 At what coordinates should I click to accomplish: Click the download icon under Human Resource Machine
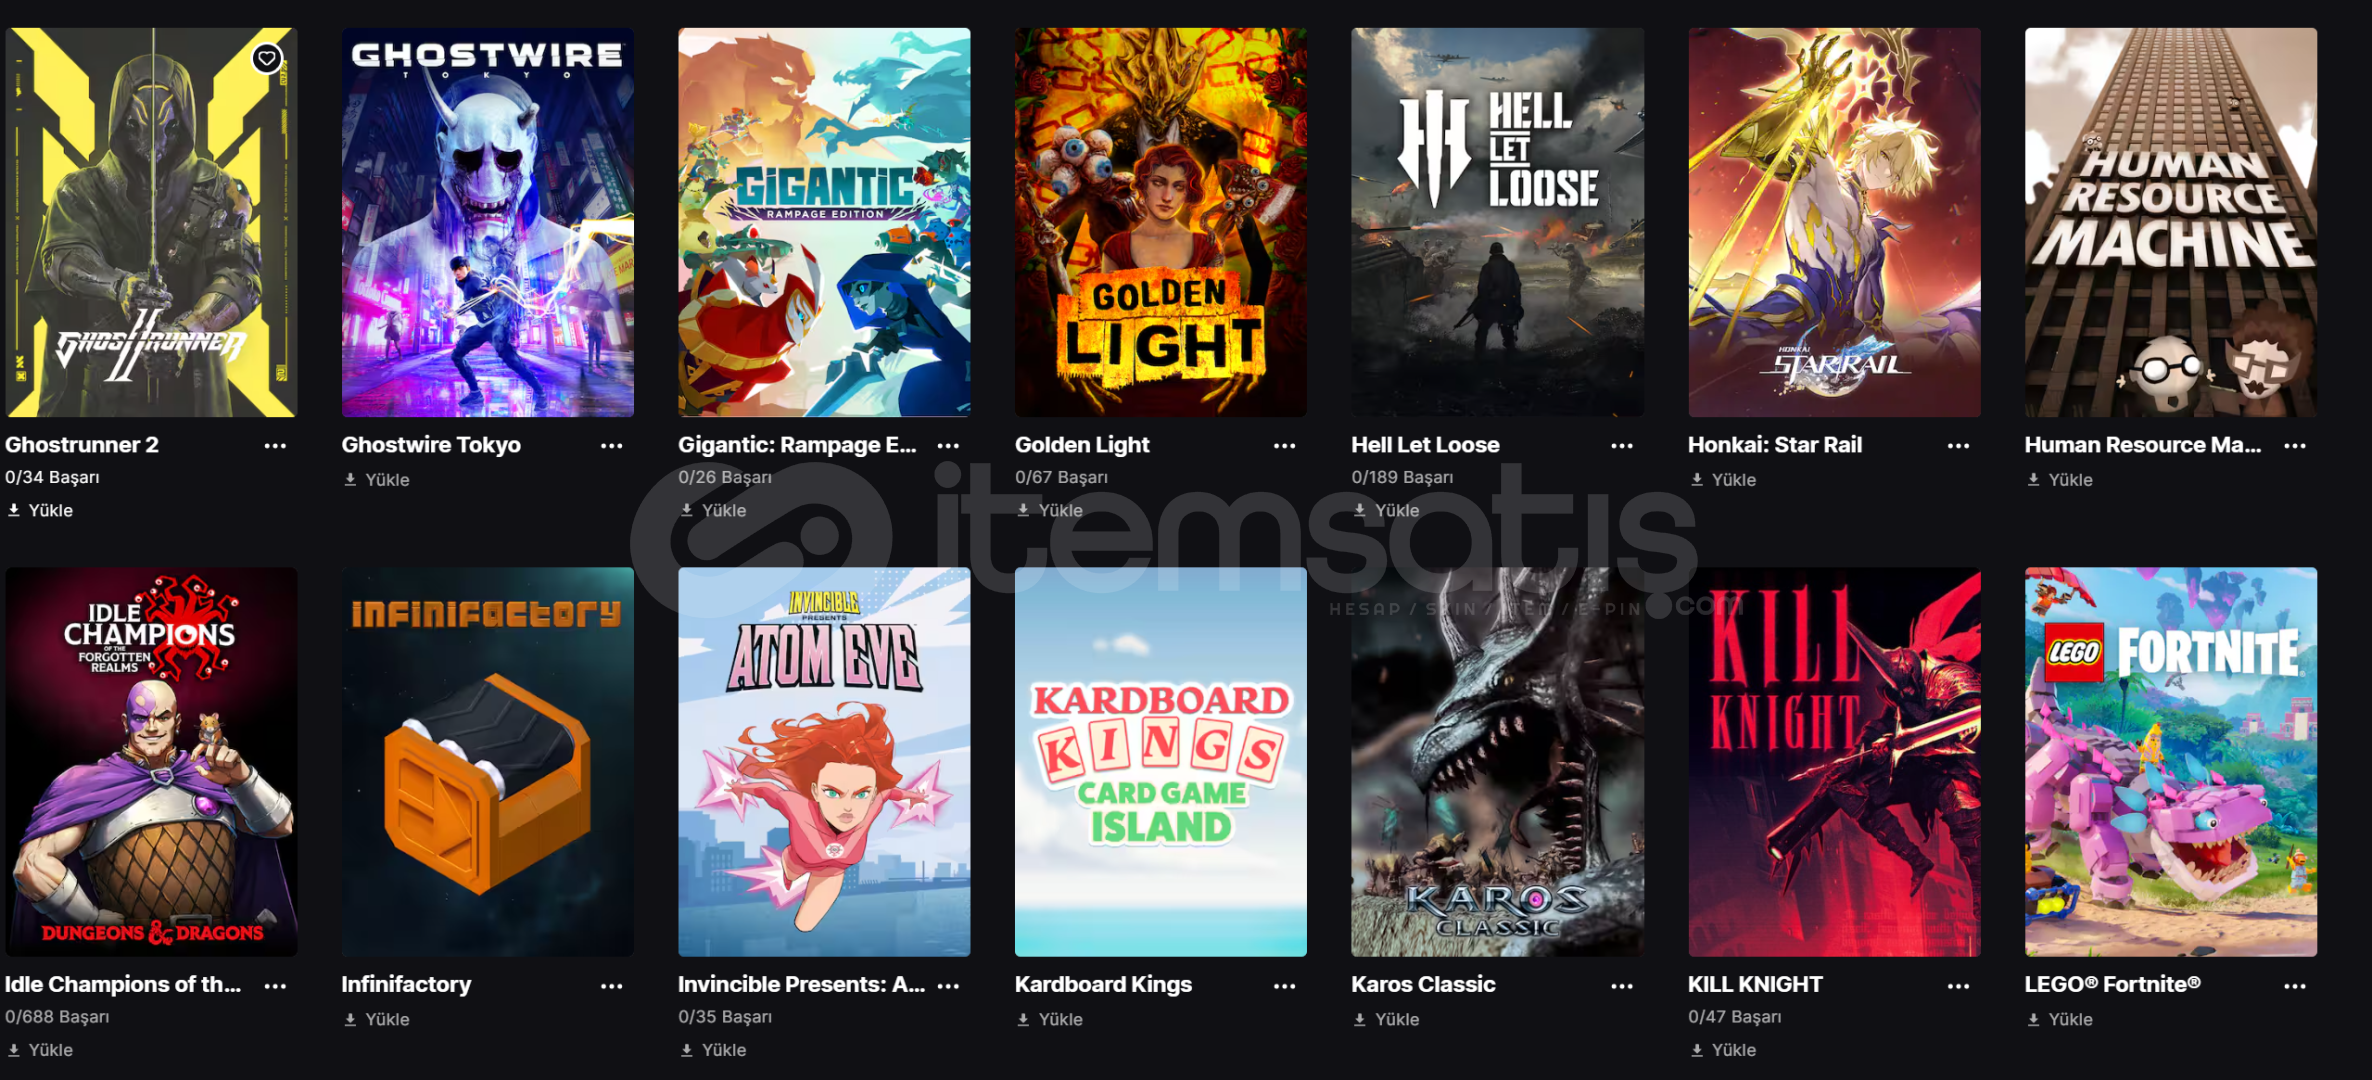(2033, 480)
